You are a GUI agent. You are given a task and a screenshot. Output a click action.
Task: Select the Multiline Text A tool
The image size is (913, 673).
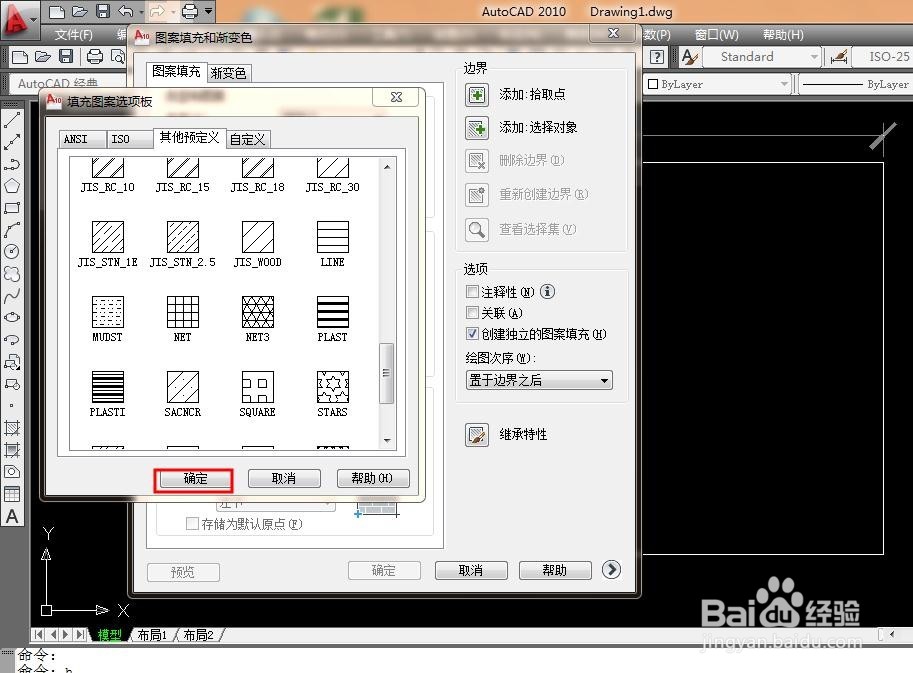(12, 516)
